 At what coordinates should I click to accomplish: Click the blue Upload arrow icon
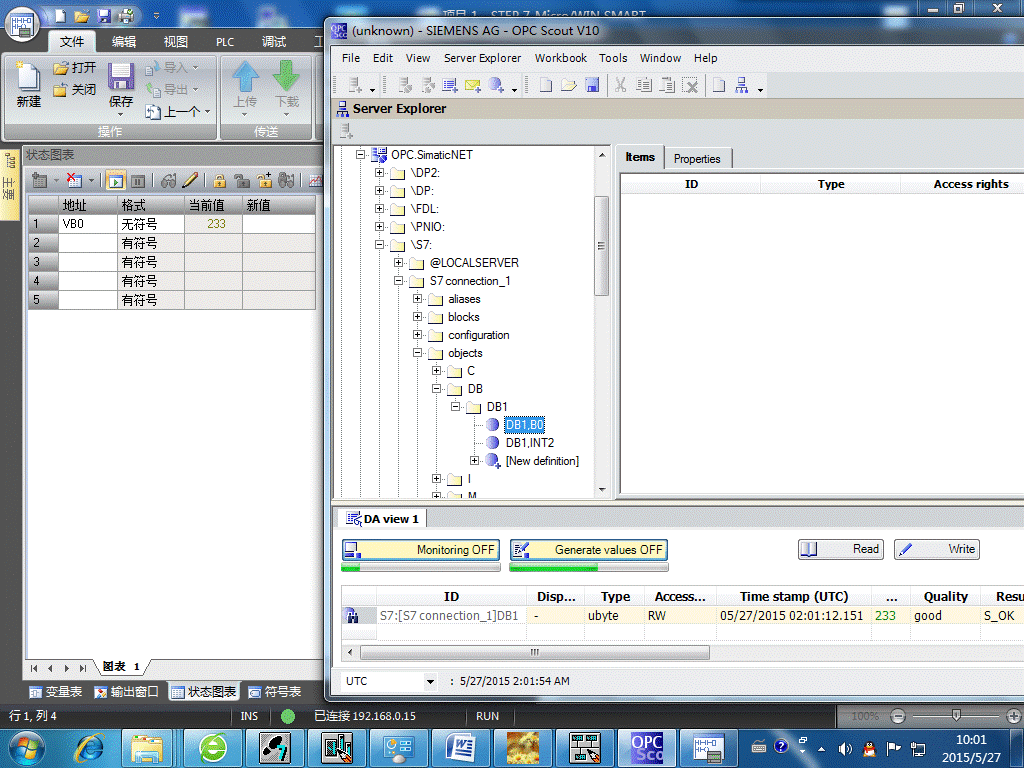click(x=246, y=76)
